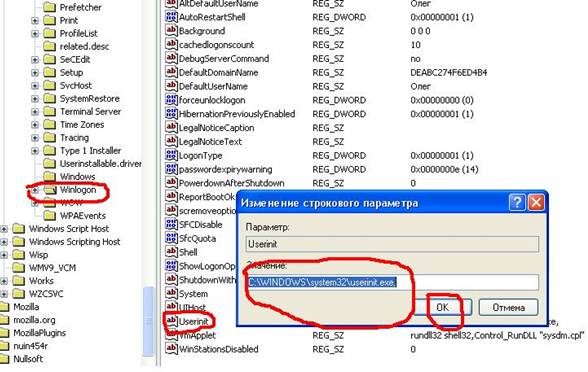This screenshot has width=588, height=372.
Task: Select the Type 1 Installer key
Action: tap(90, 151)
